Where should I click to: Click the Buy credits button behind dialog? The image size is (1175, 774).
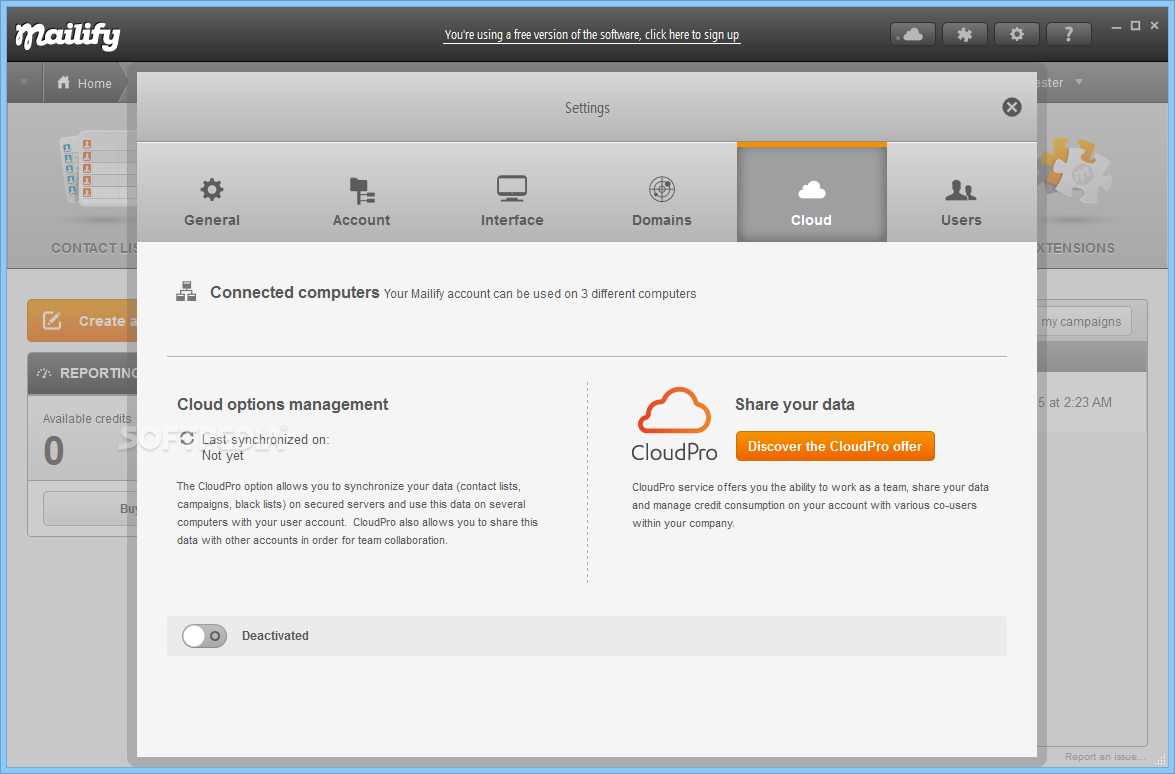click(90, 509)
